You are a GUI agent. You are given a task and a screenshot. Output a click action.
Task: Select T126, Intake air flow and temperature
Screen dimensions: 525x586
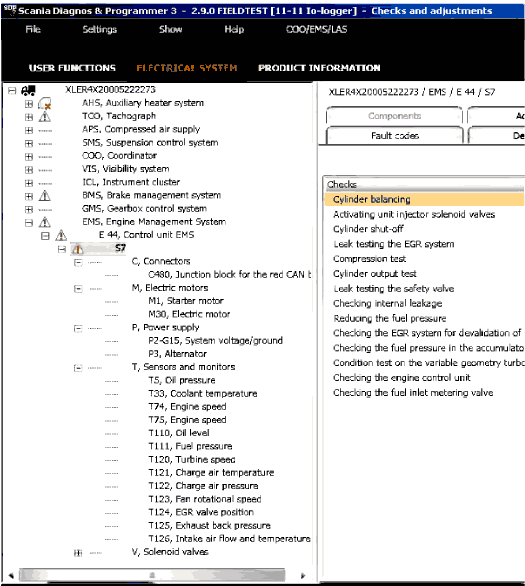point(229,539)
